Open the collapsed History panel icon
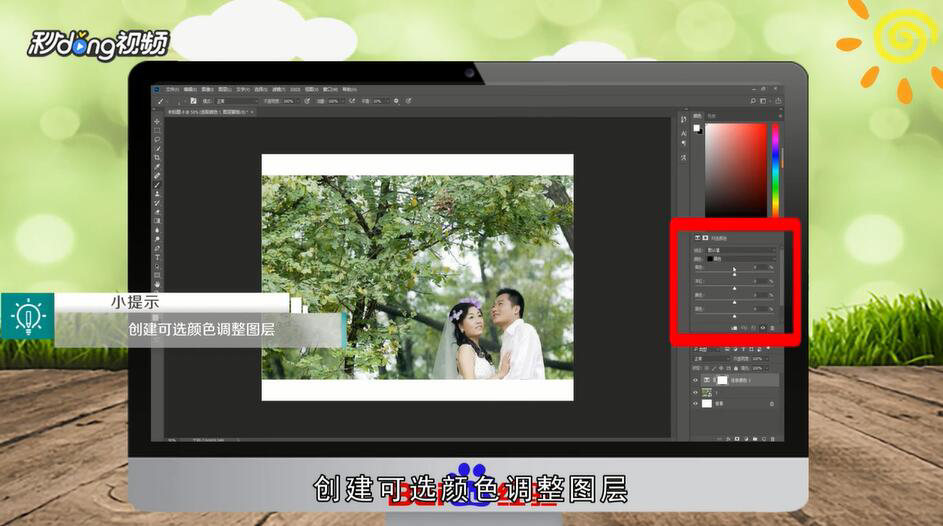943x526 pixels. [684, 120]
